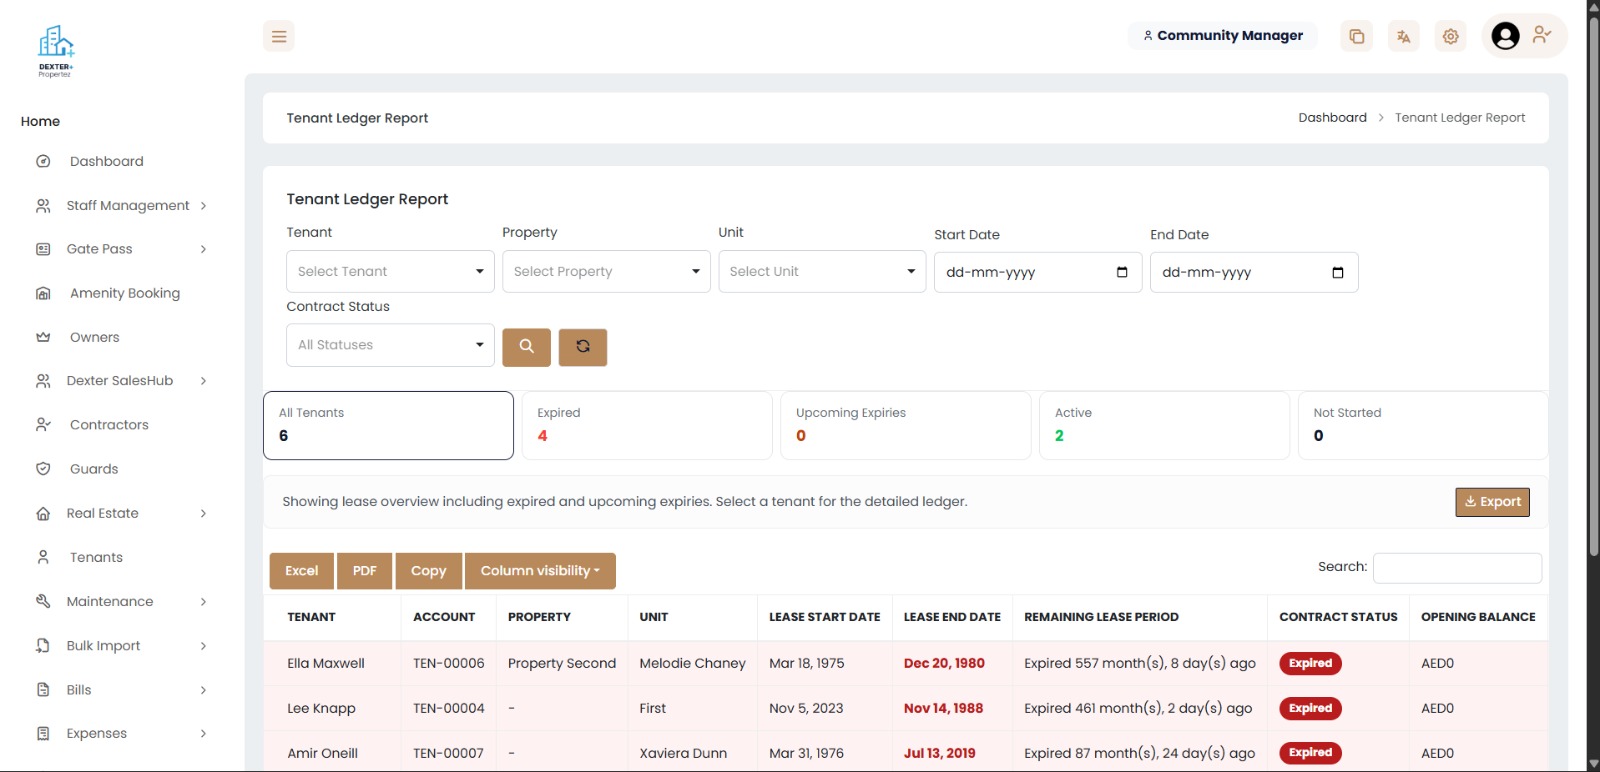Click the Contractors sidebar icon
This screenshot has width=1600, height=772.
click(43, 425)
